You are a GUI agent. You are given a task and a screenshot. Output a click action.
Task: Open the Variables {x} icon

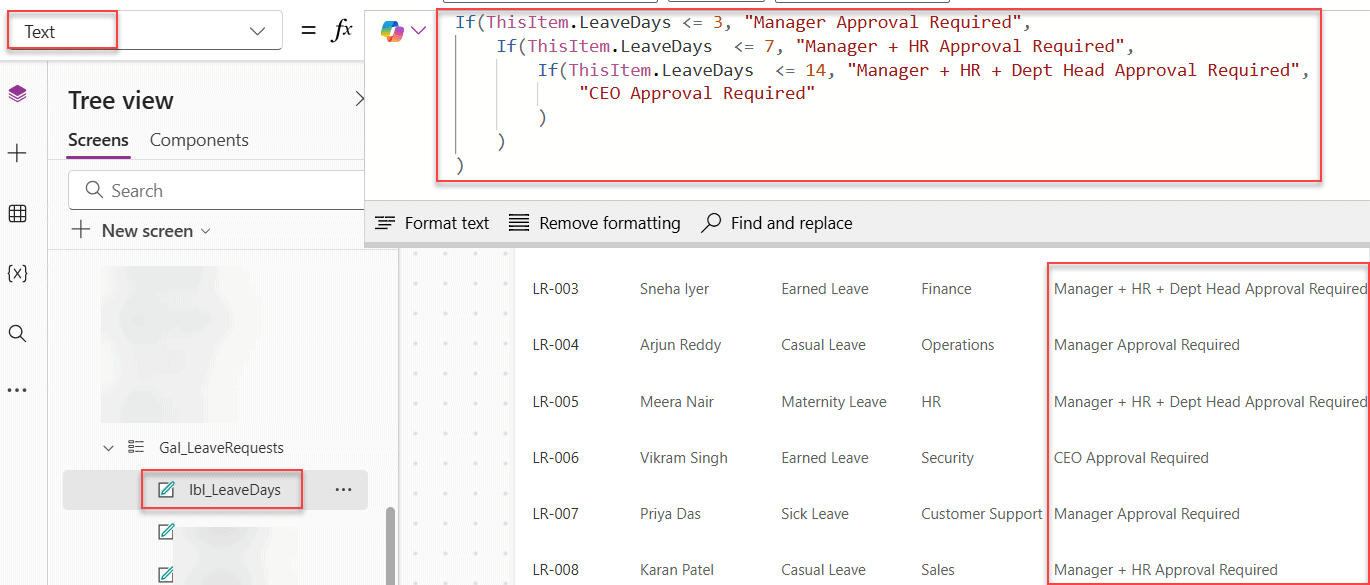17,273
